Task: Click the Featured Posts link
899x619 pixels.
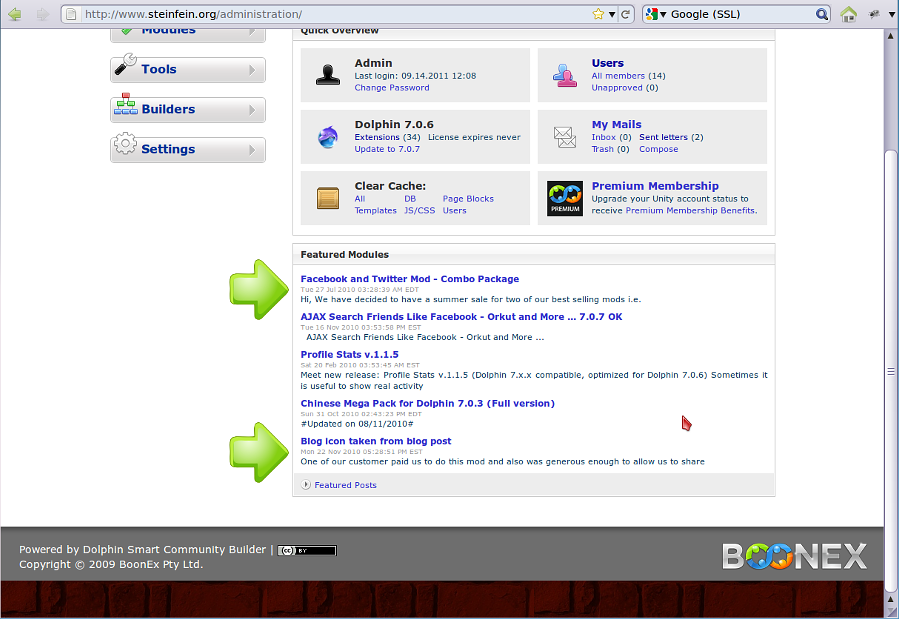Action: pos(345,485)
